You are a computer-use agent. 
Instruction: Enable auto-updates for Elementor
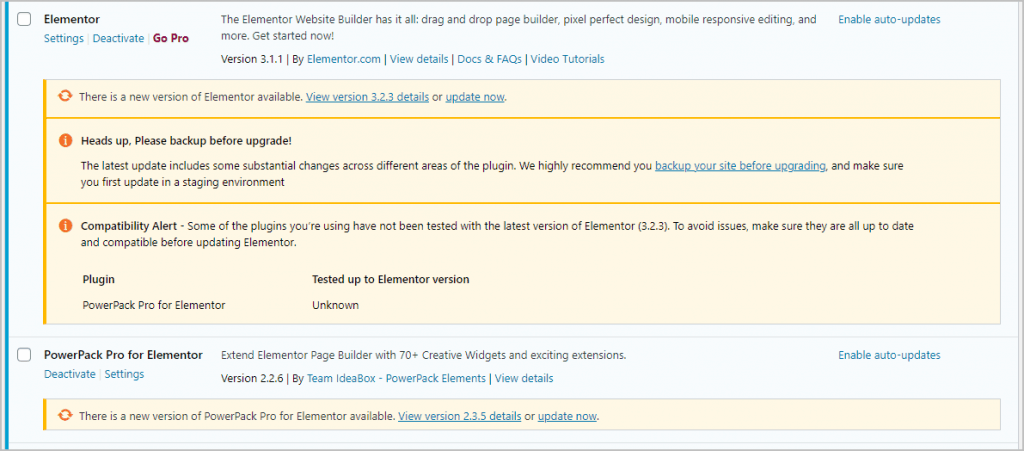click(x=888, y=19)
